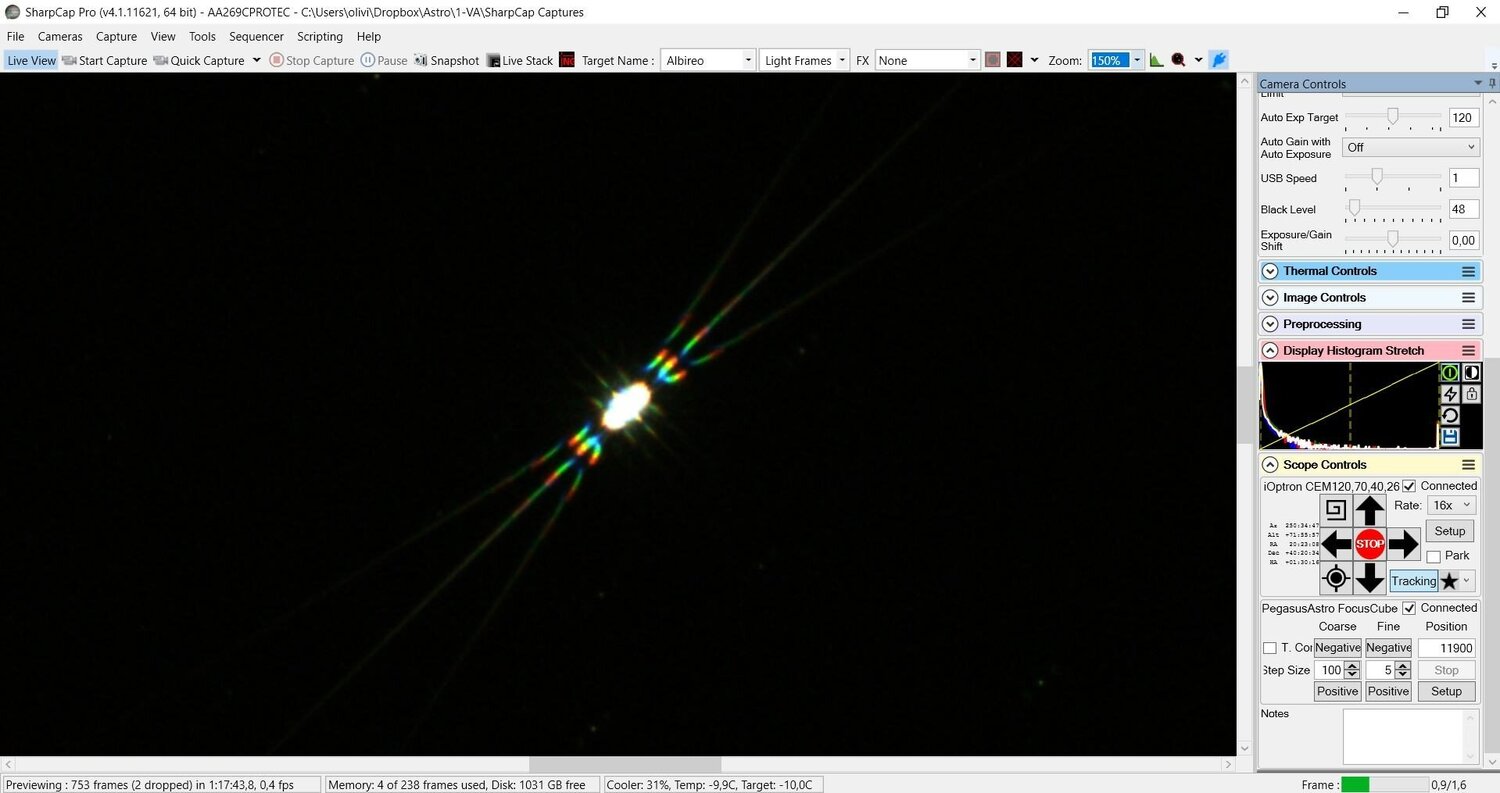The width and height of the screenshot is (1500, 793).
Task: Click the spiral search icon in Scope Controls
Action: (x=1336, y=510)
